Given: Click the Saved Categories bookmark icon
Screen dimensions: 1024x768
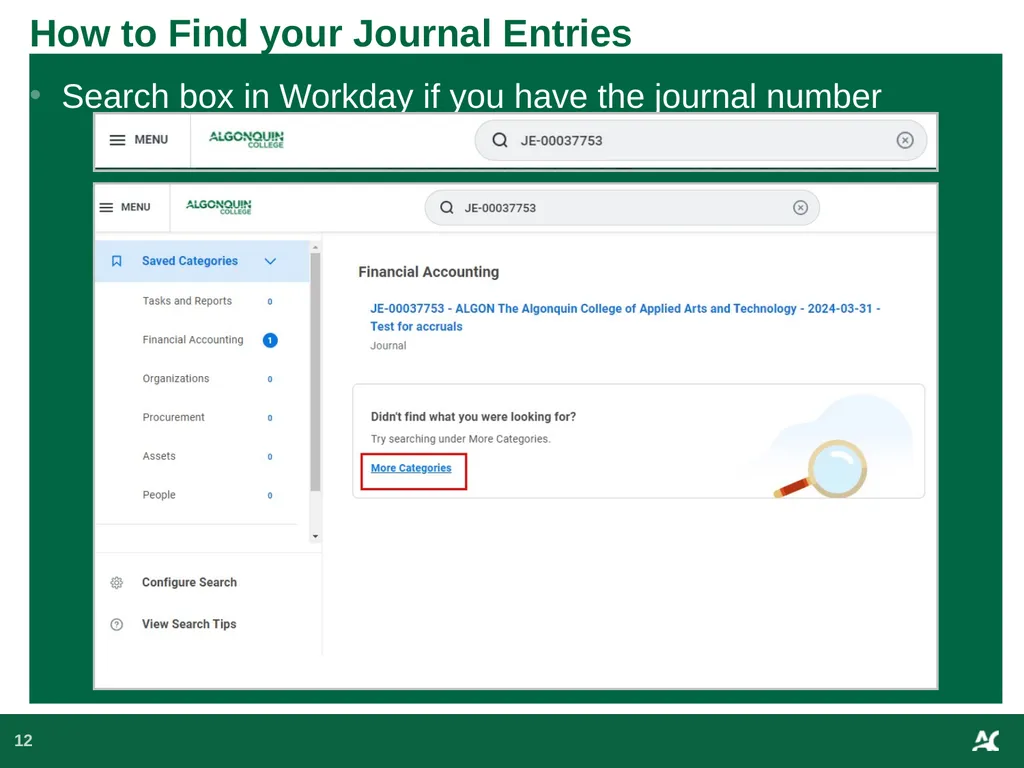Looking at the screenshot, I should (116, 261).
